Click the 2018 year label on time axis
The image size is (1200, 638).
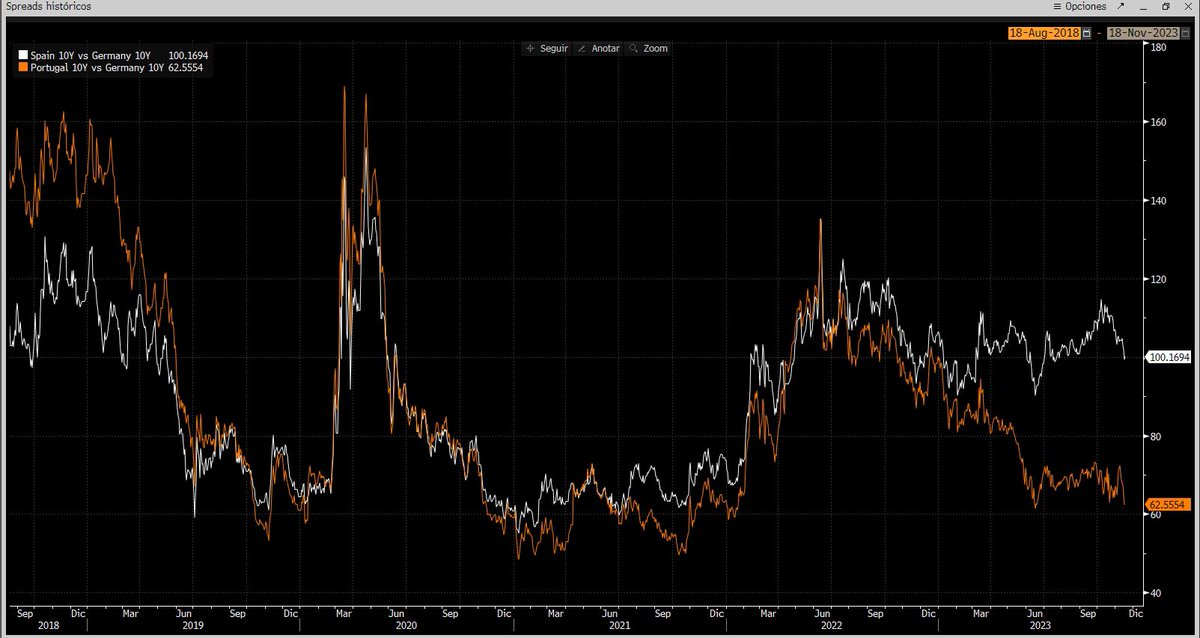[x=49, y=625]
